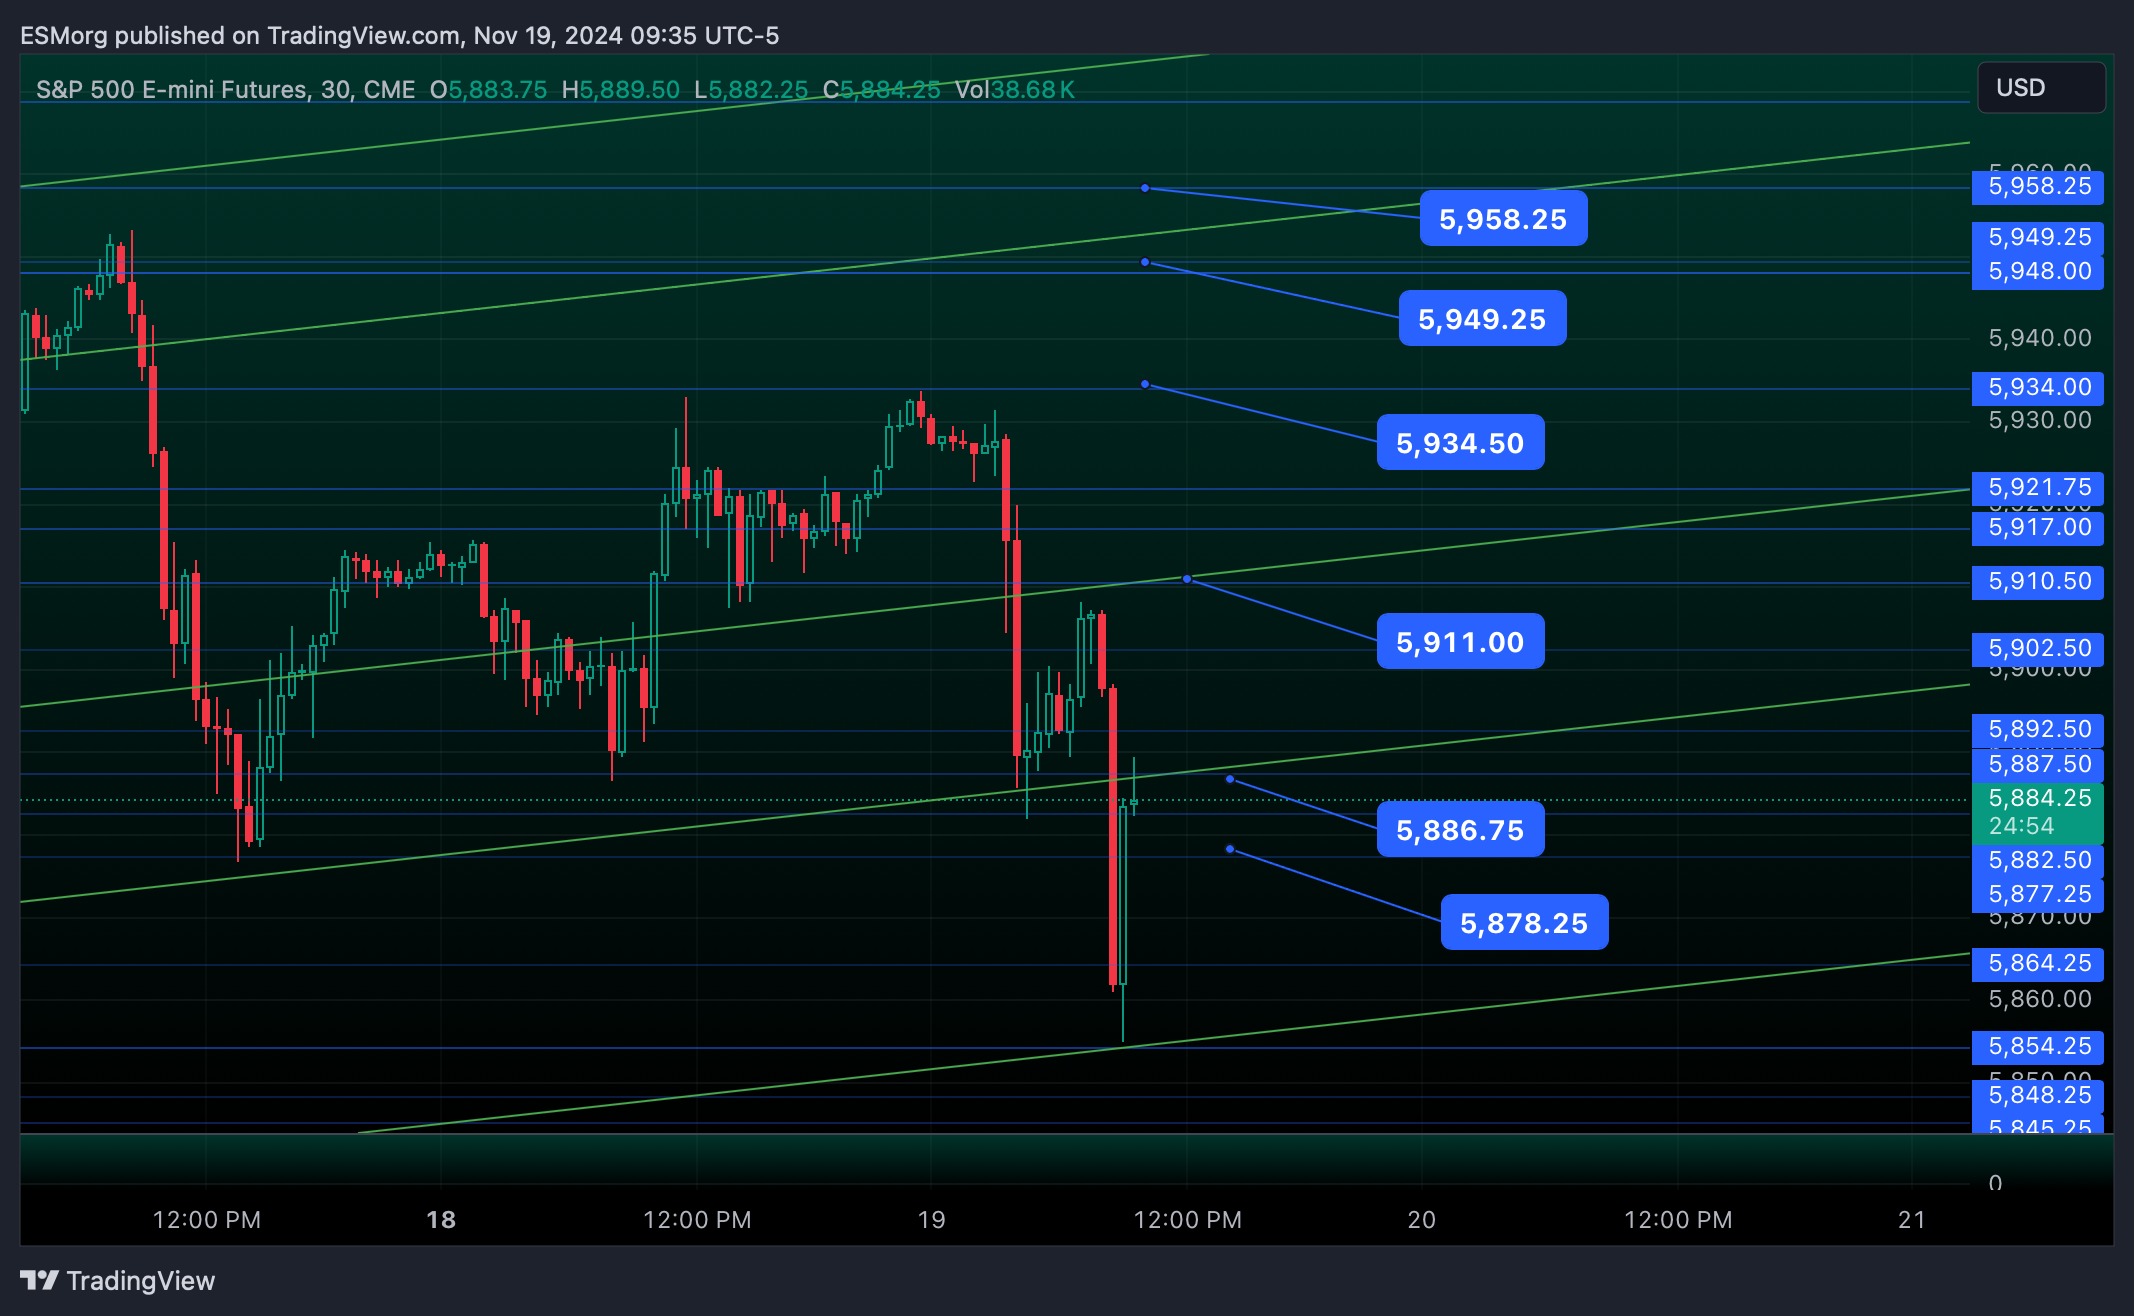Click the 5,948.00 price axis label

(2038, 272)
